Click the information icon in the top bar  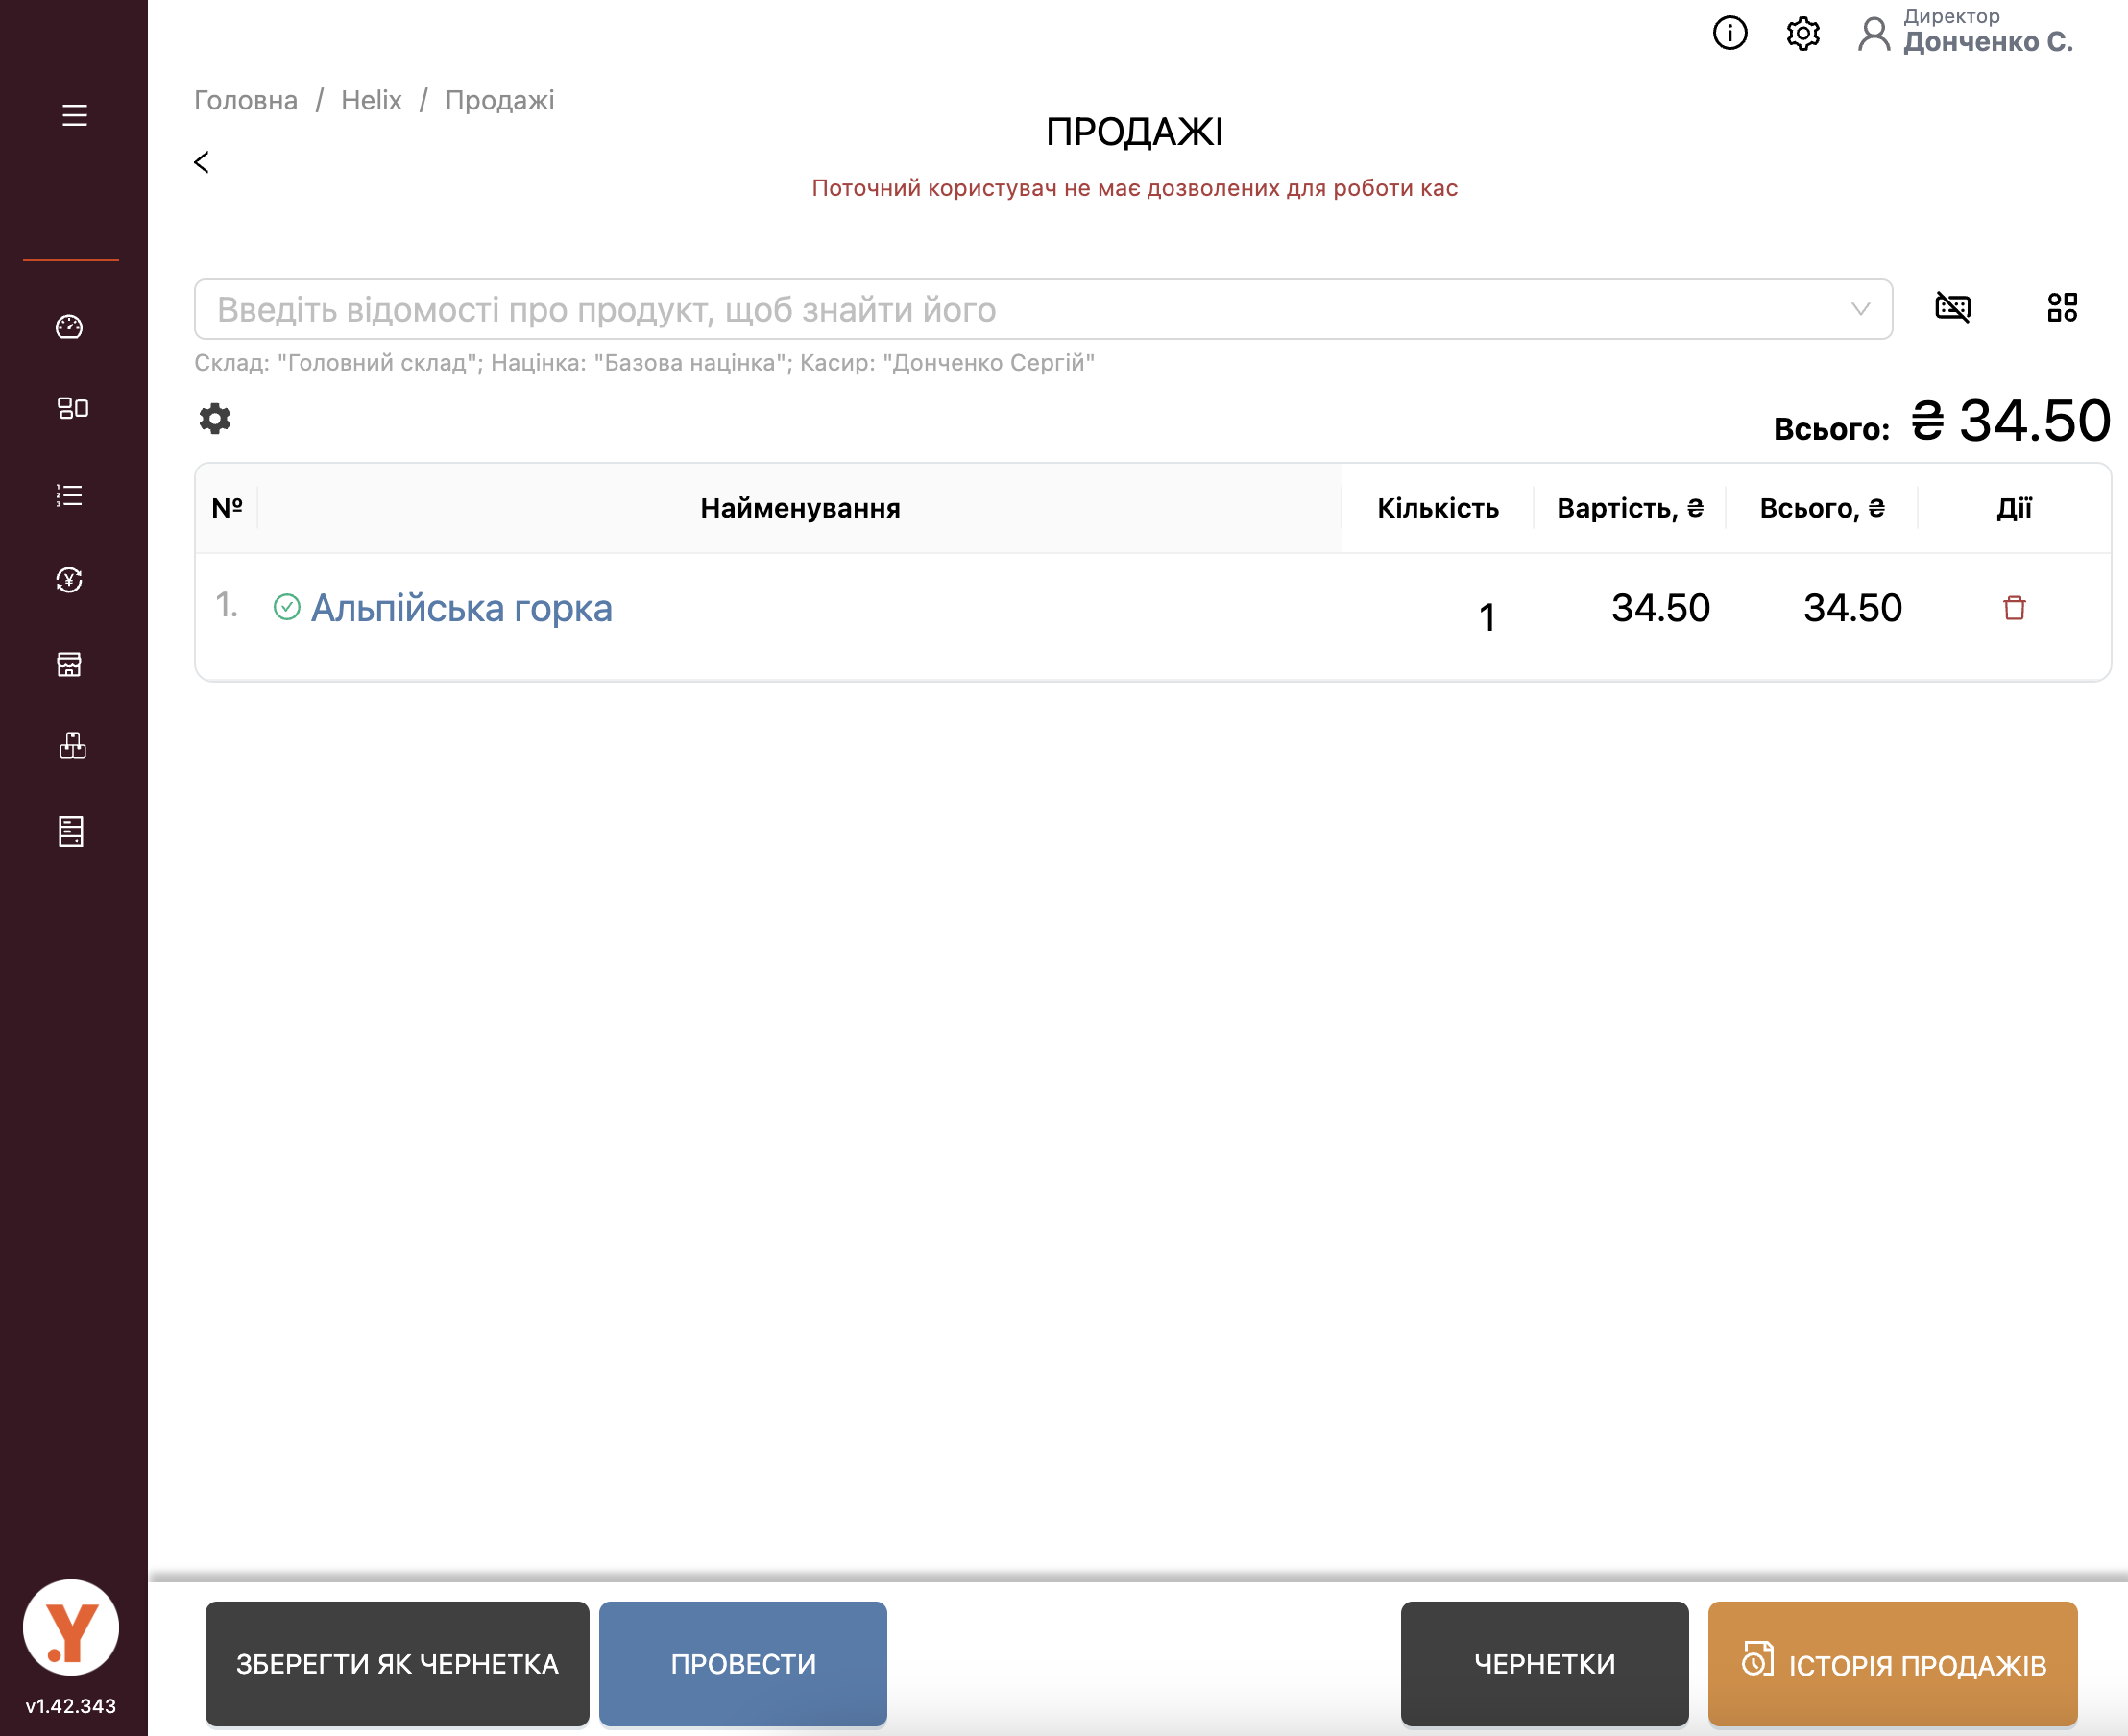(1730, 33)
